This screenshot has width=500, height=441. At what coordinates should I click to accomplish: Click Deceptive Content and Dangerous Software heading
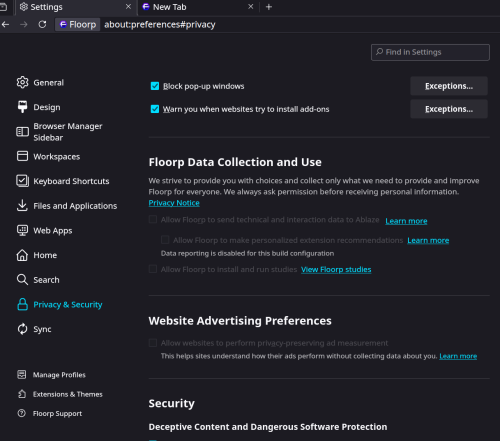(268, 427)
